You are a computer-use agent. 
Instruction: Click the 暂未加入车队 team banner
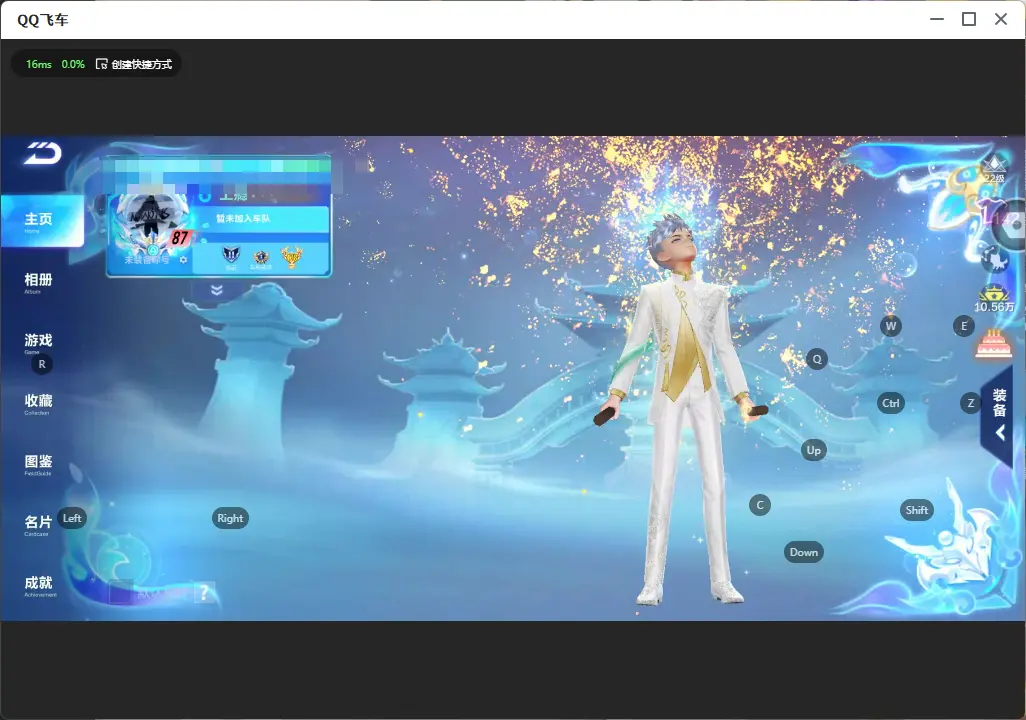[x=262, y=219]
